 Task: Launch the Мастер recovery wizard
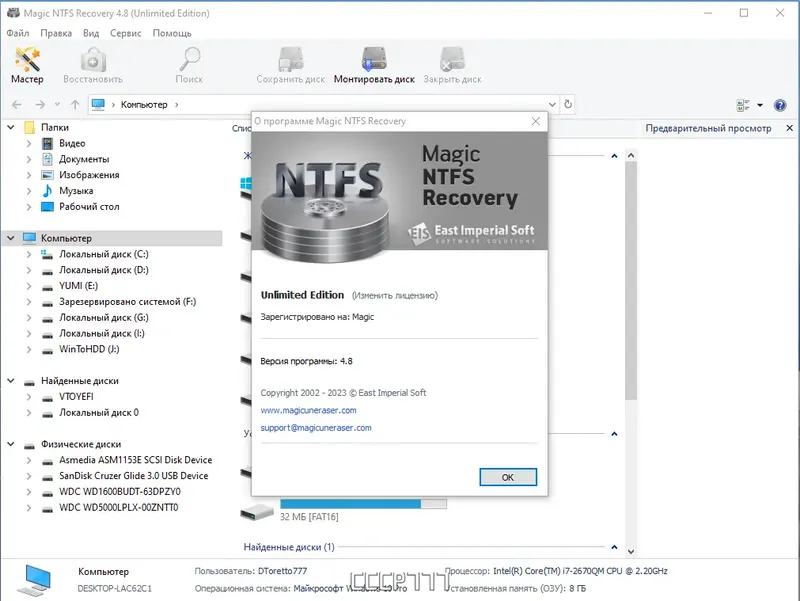26,65
